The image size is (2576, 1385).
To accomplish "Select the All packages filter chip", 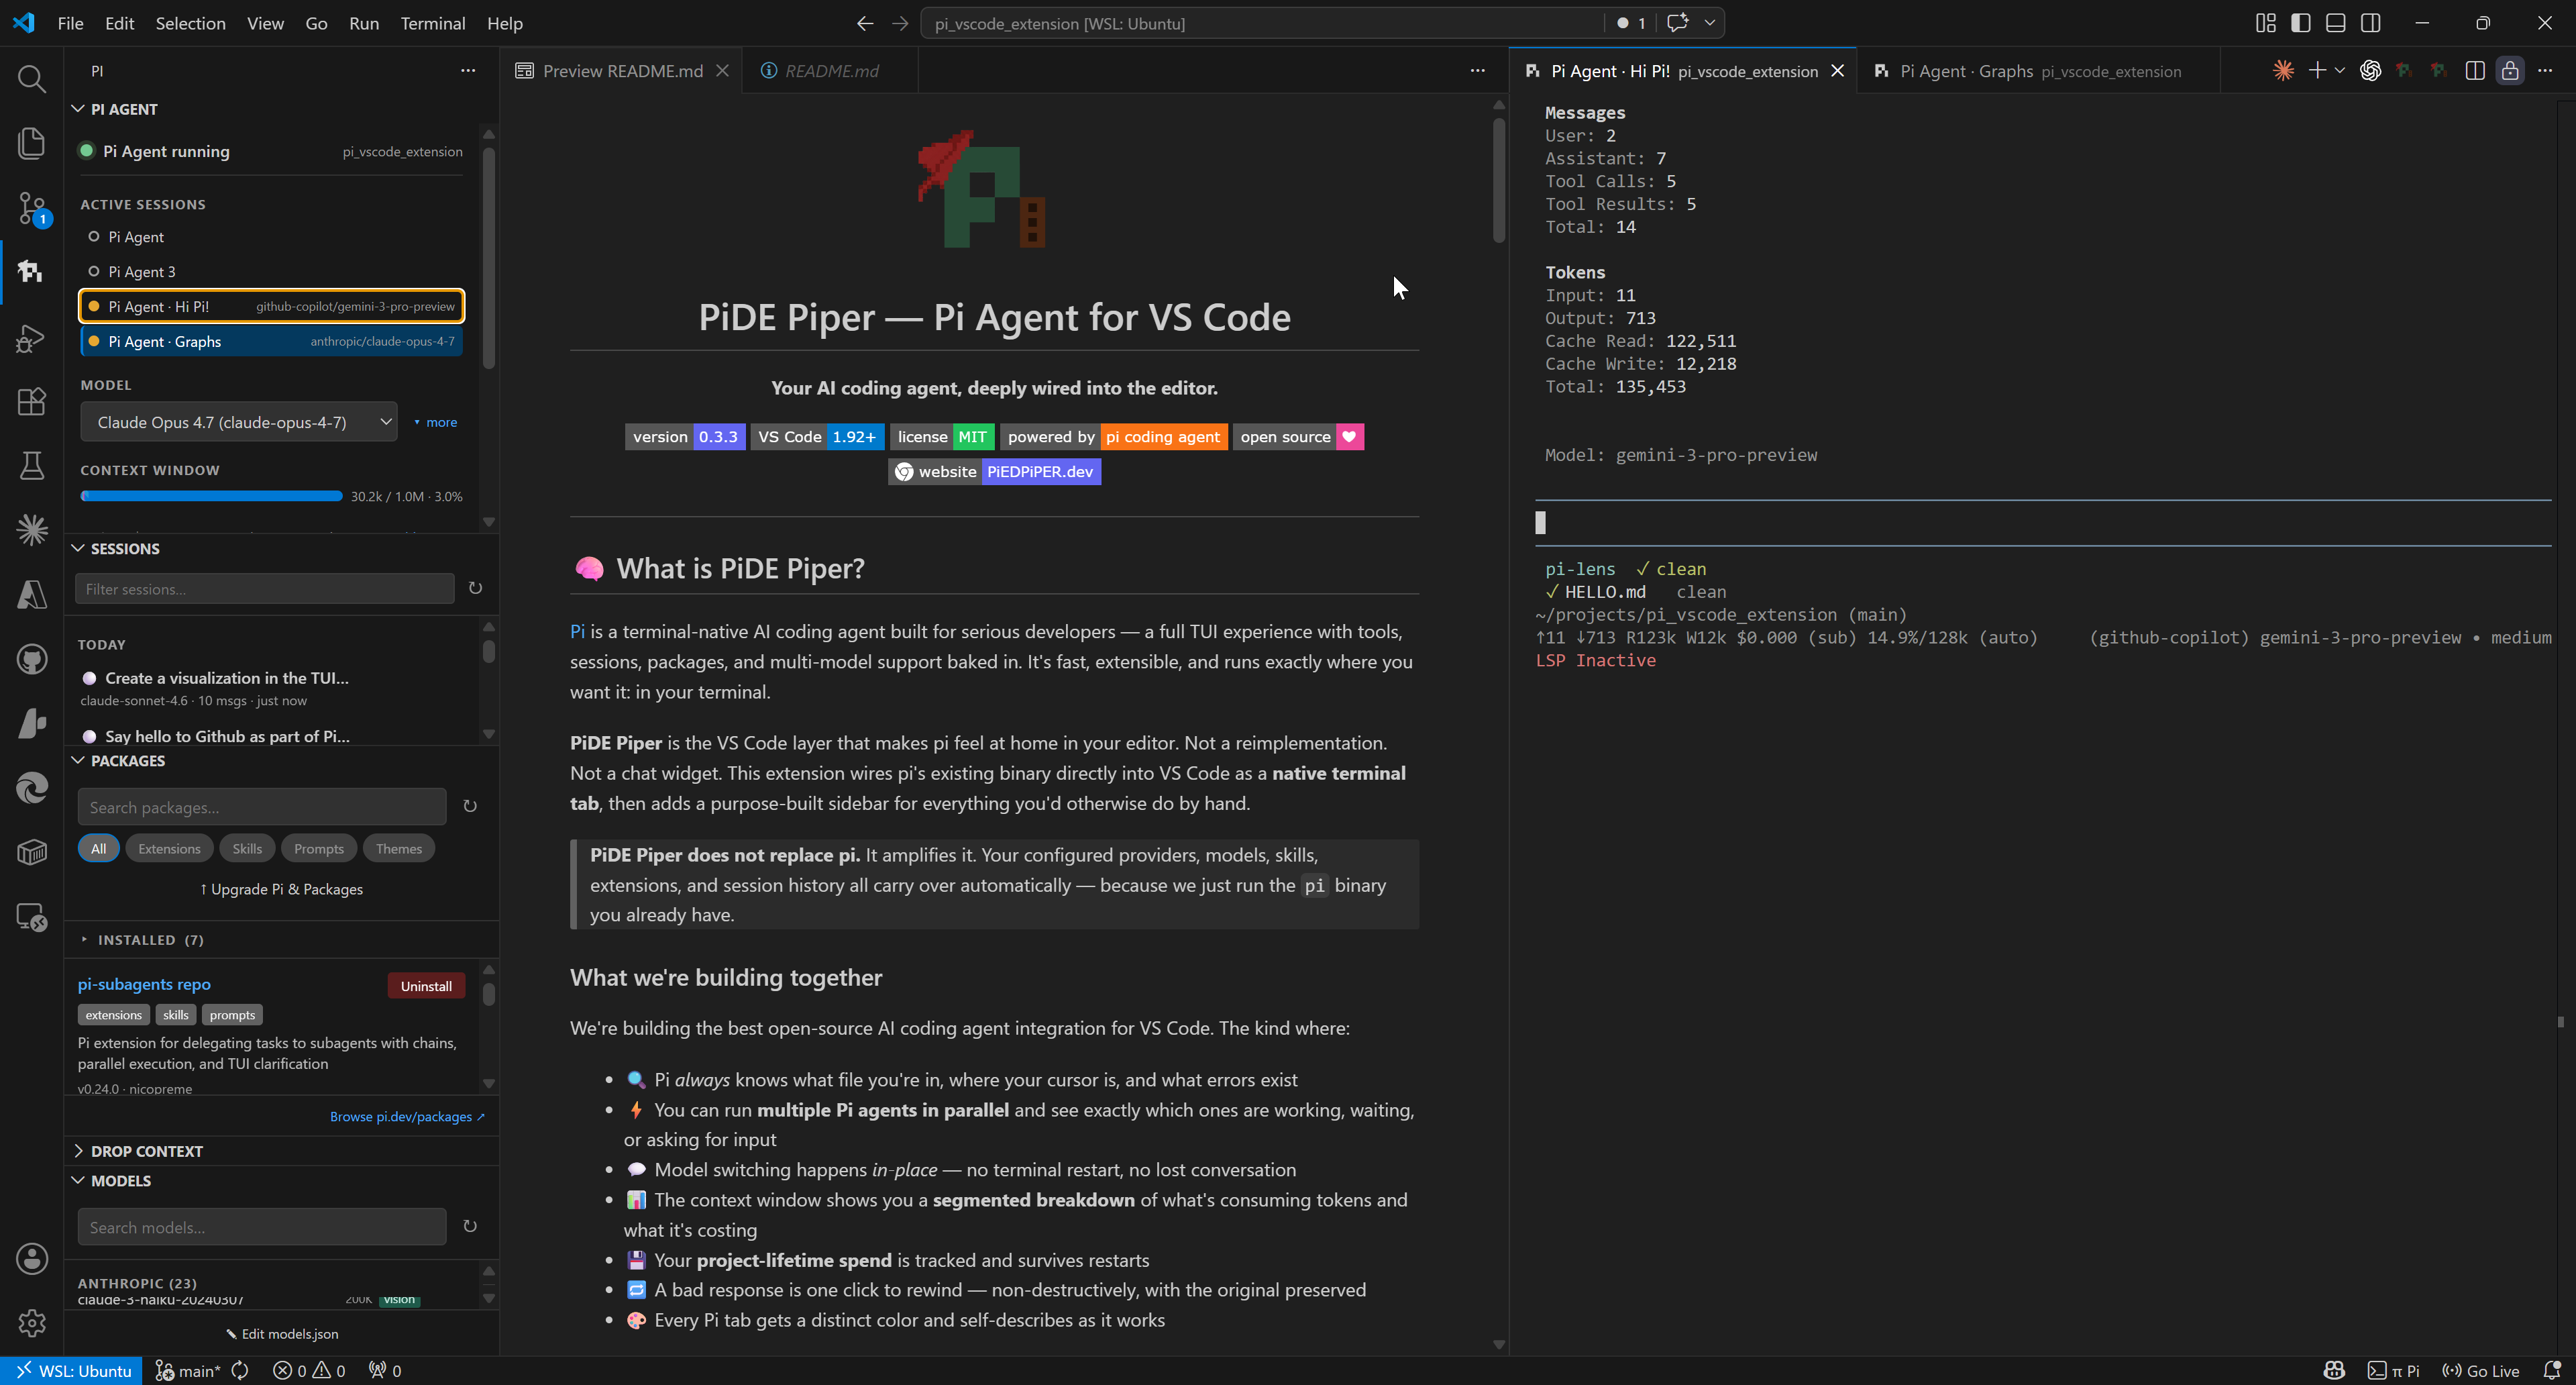I will [98, 848].
